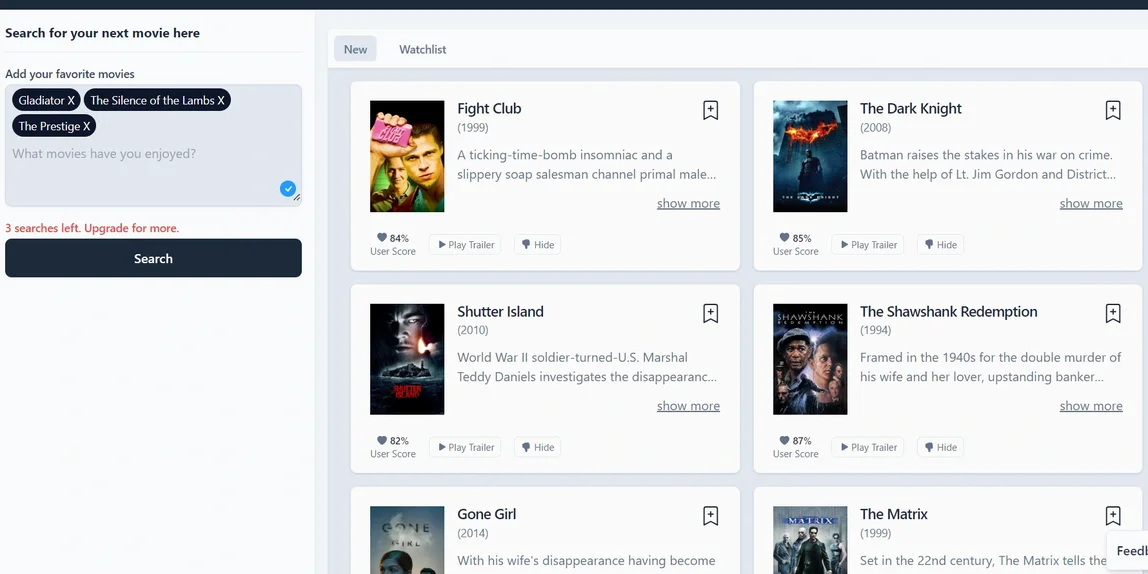
Task: Click the Shutter Island title
Action: click(x=500, y=311)
